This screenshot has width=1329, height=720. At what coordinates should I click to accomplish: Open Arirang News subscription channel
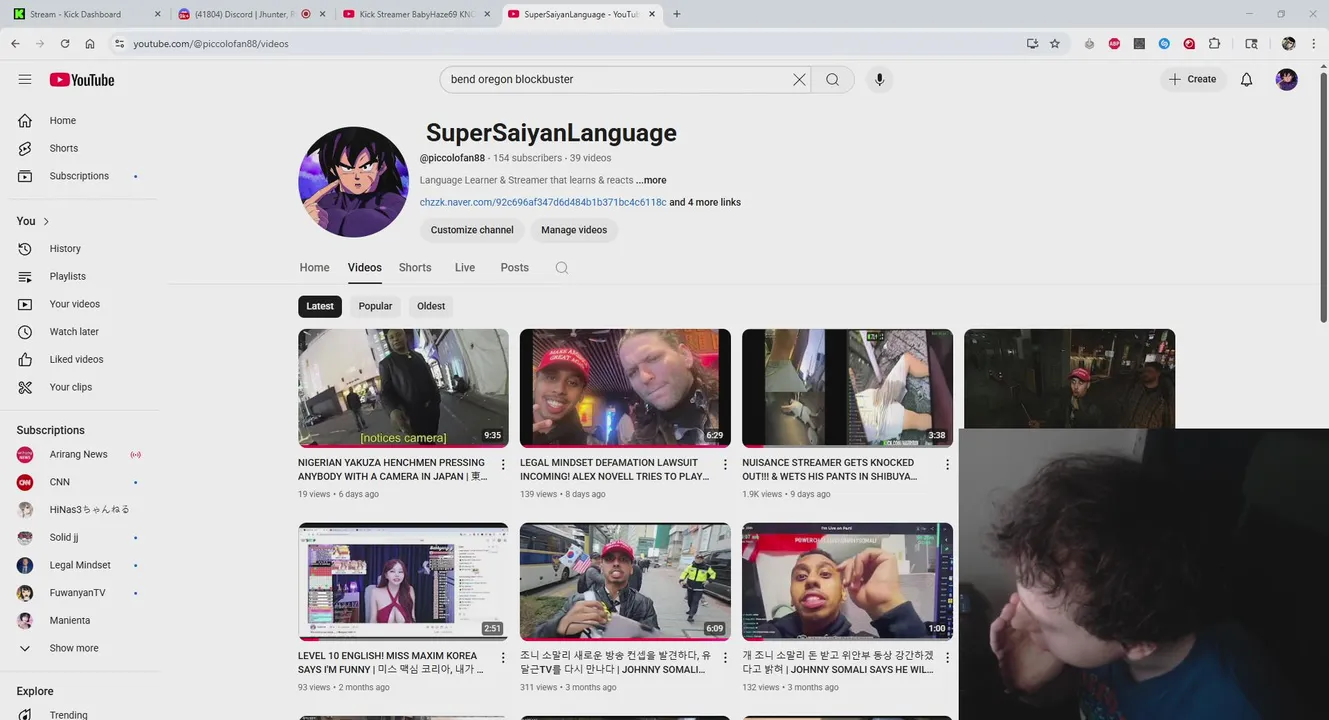click(80, 454)
